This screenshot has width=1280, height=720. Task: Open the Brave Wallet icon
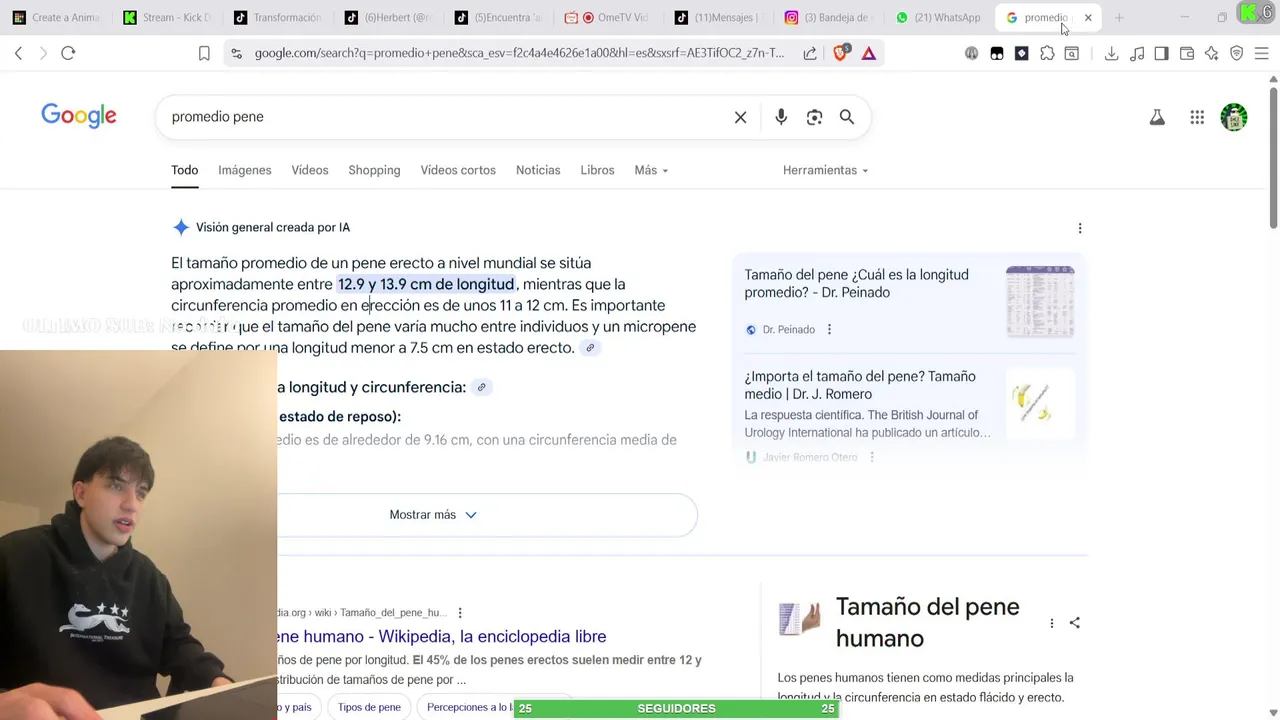[x=1187, y=53]
